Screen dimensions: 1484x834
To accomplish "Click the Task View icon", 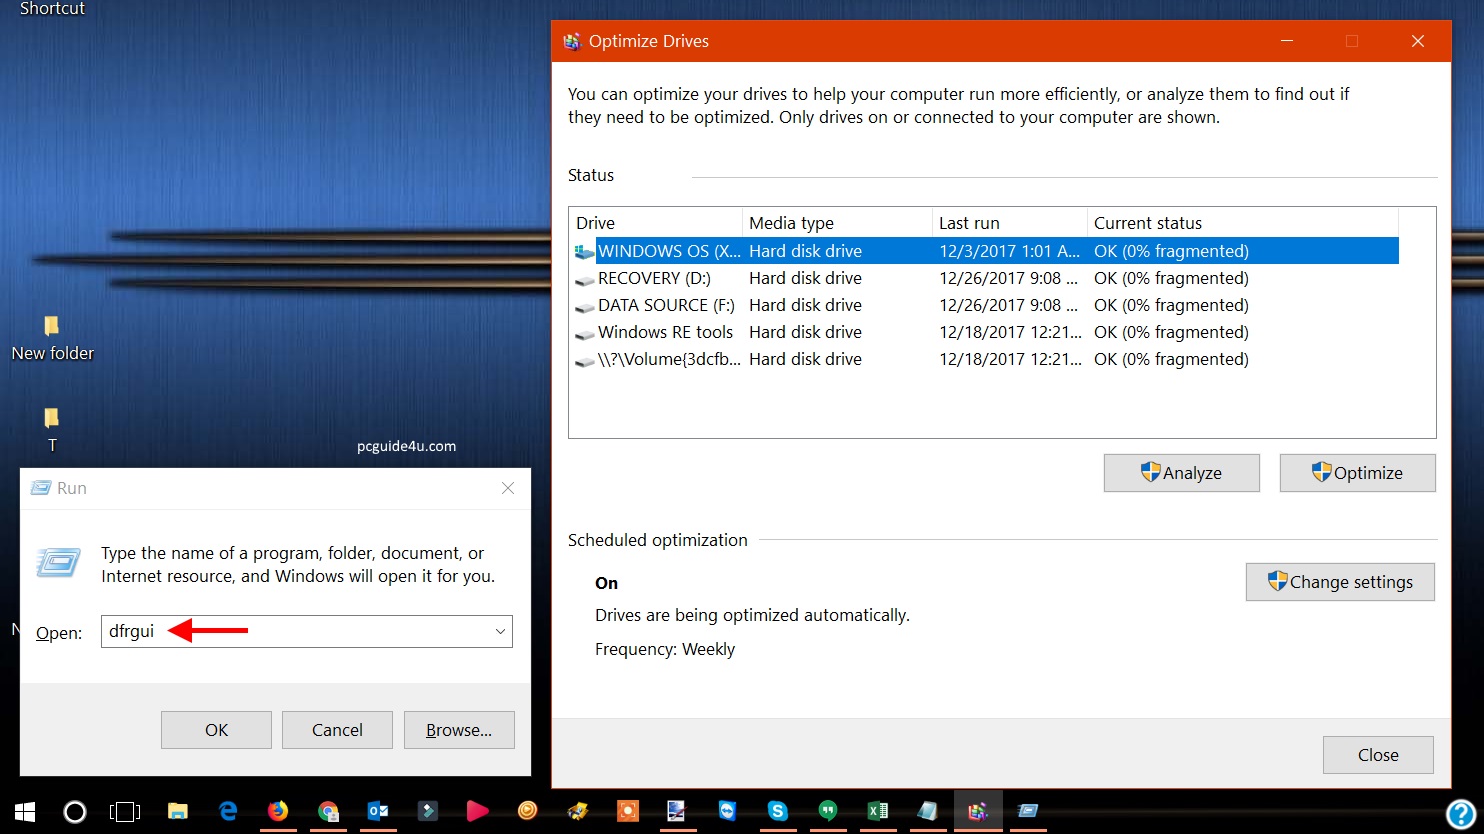I will click(125, 812).
